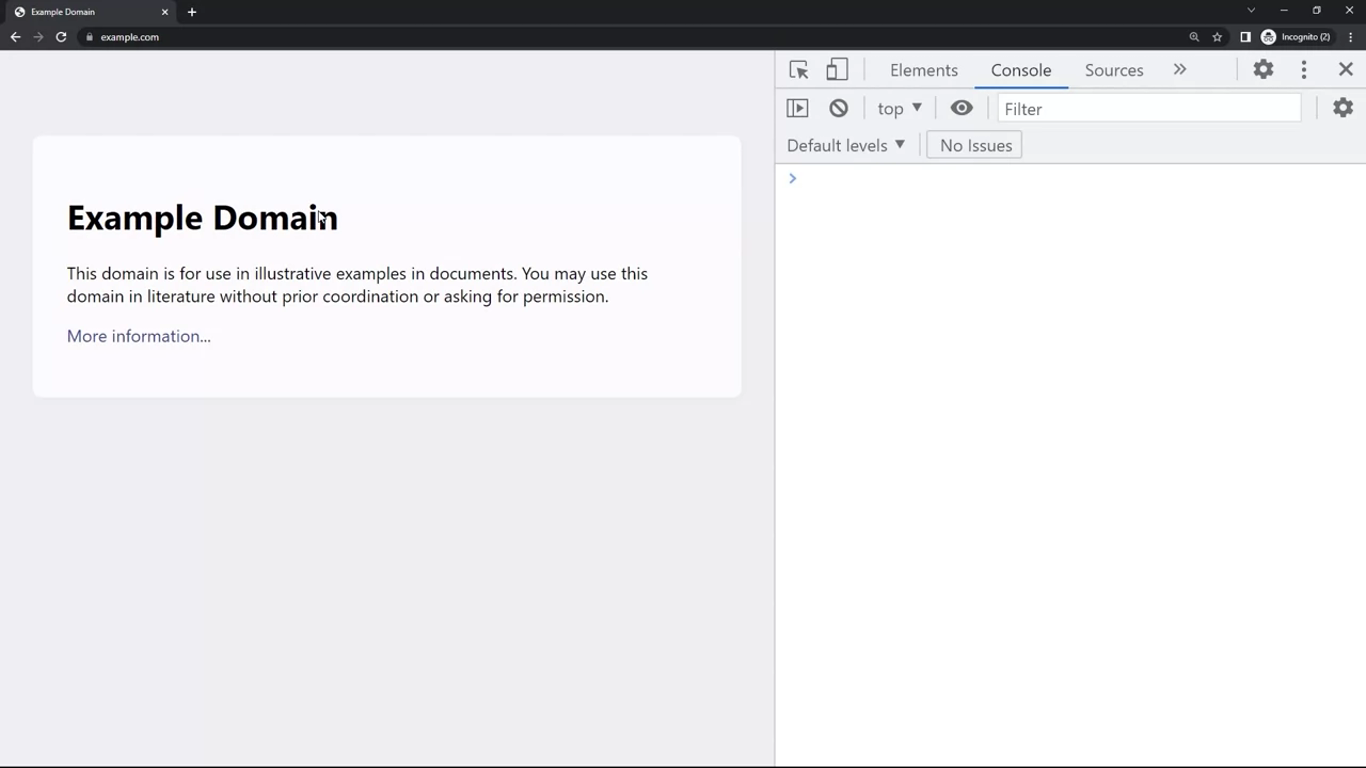Open the browser zoom indicator
The image size is (1366, 768).
click(x=1194, y=37)
